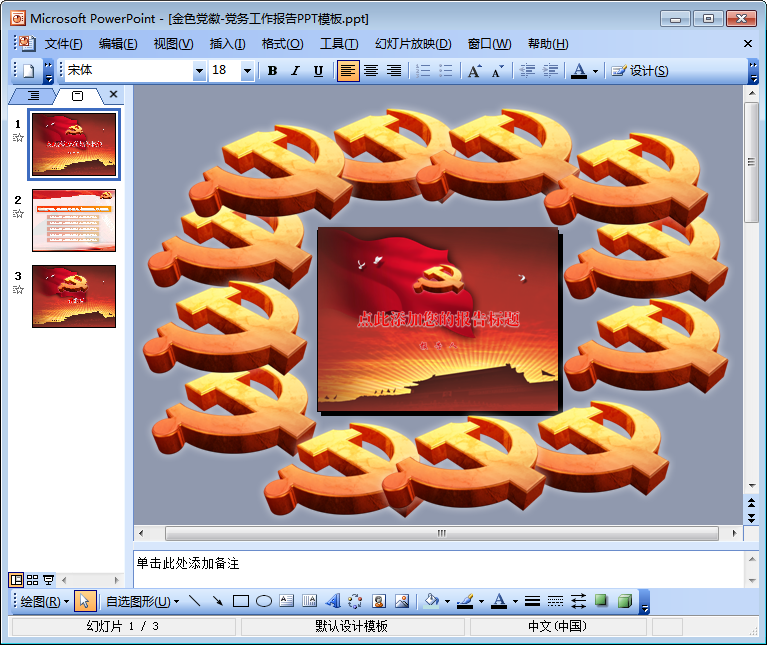Toggle bulleted list
This screenshot has width=767, height=645.
click(x=446, y=71)
